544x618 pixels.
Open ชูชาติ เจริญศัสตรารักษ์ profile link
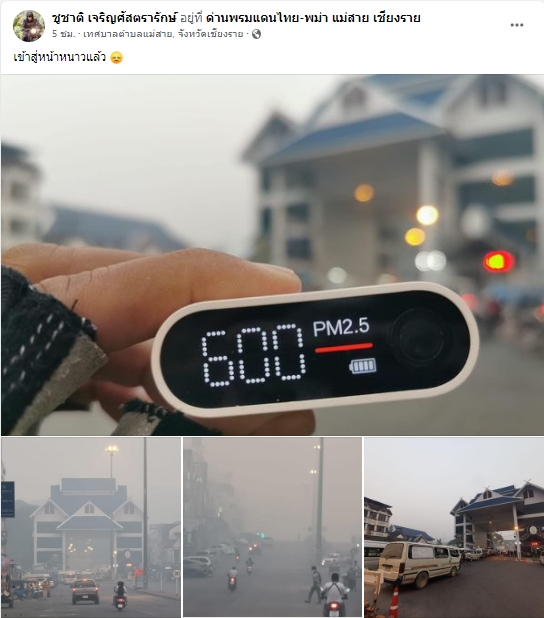115,18
